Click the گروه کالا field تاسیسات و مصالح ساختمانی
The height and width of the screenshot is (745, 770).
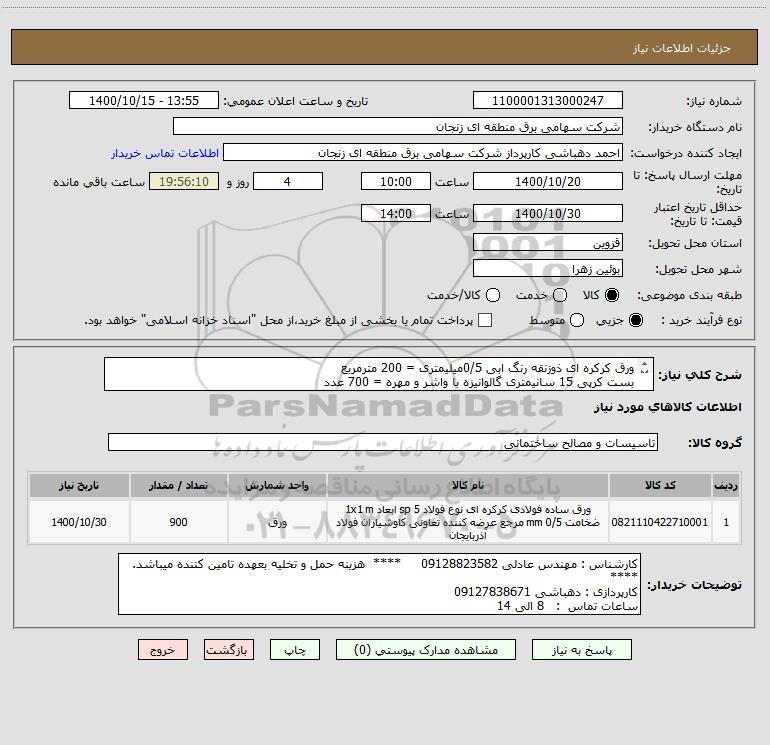(x=383, y=442)
